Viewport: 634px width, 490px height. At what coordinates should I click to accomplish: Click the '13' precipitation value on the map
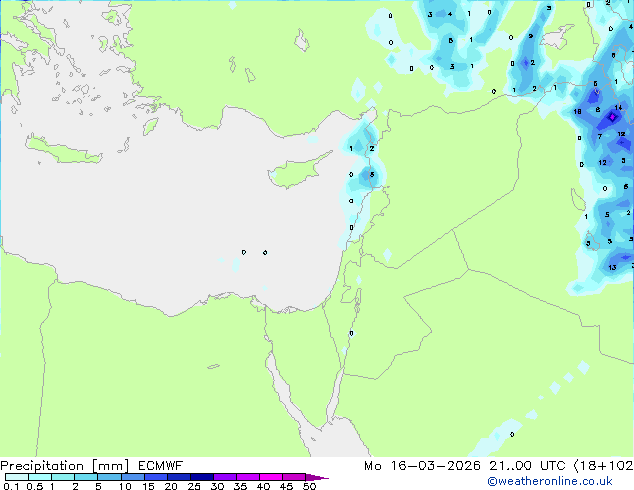[x=612, y=267]
